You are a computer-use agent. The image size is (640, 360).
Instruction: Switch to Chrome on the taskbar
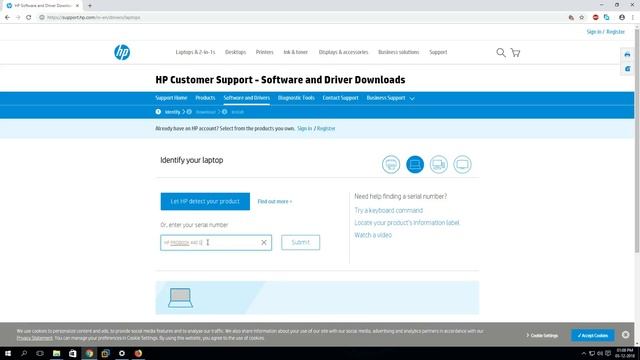click(x=89, y=353)
